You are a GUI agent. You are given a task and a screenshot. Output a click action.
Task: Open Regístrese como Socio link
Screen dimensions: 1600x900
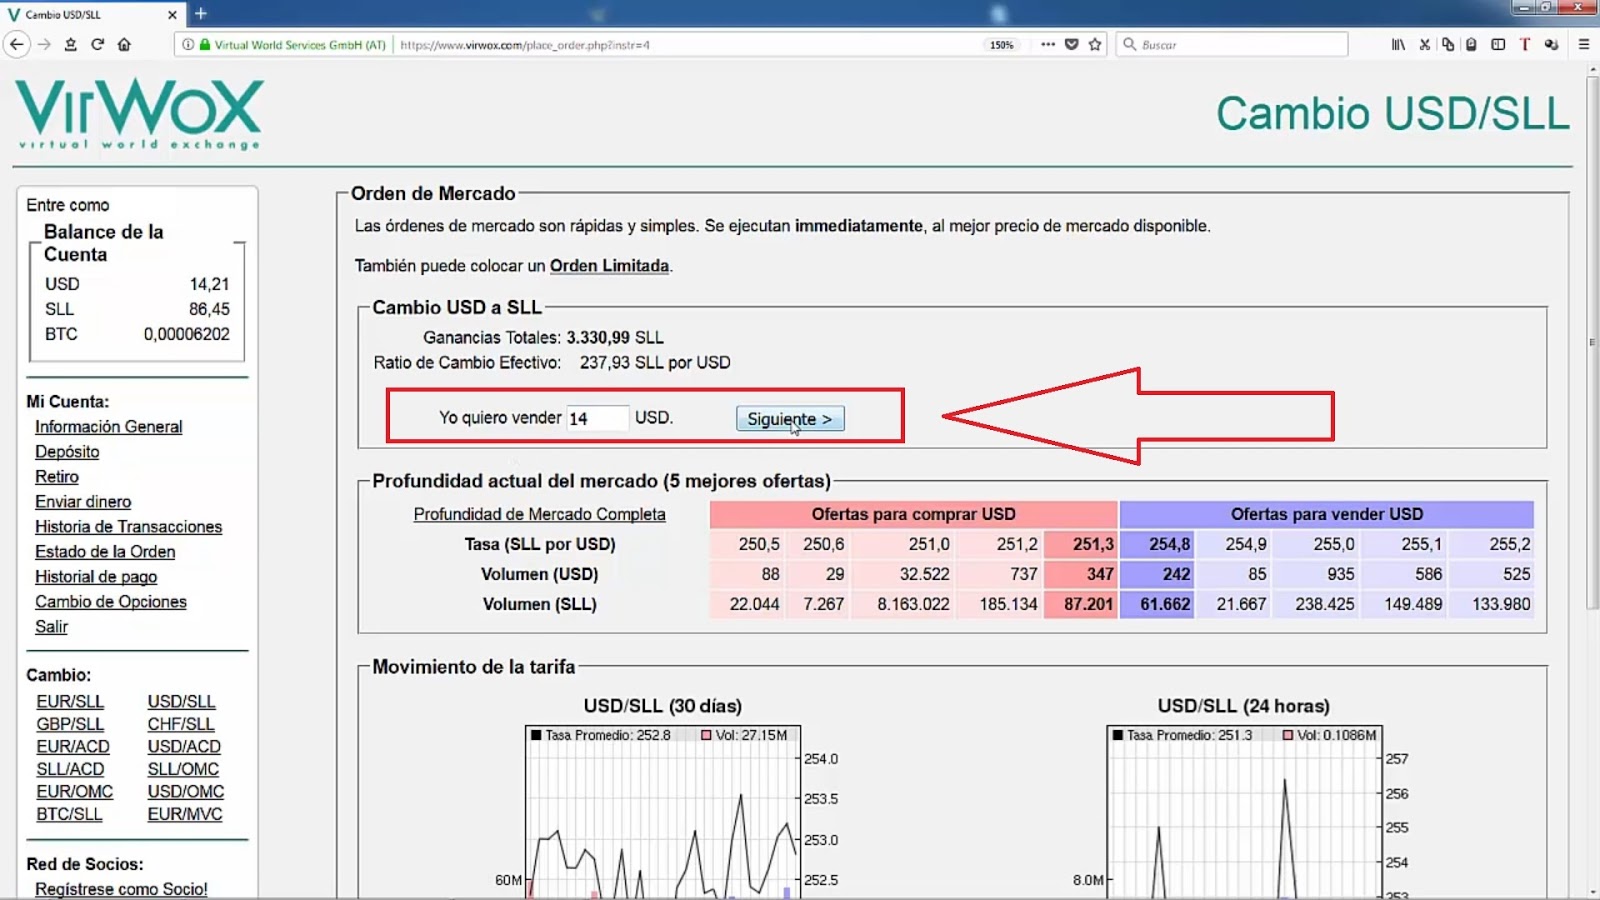click(x=121, y=889)
